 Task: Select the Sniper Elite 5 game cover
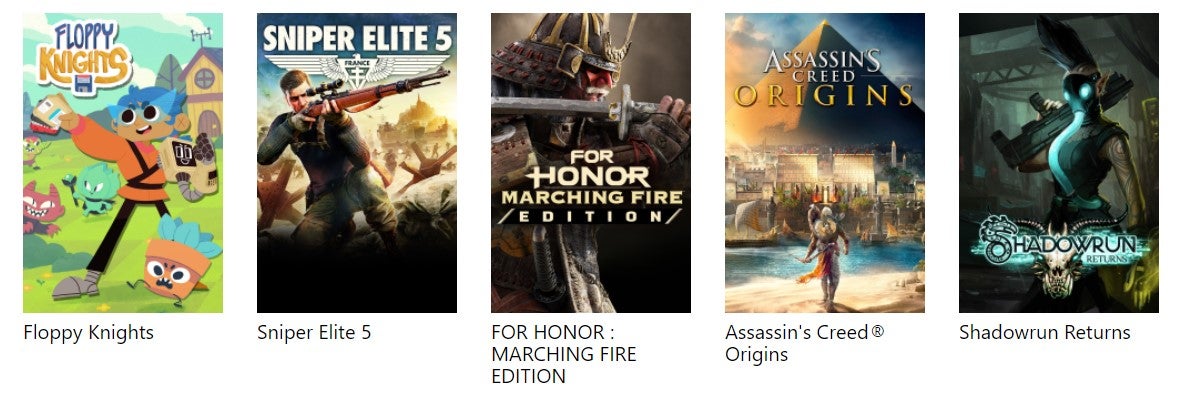coord(357,163)
